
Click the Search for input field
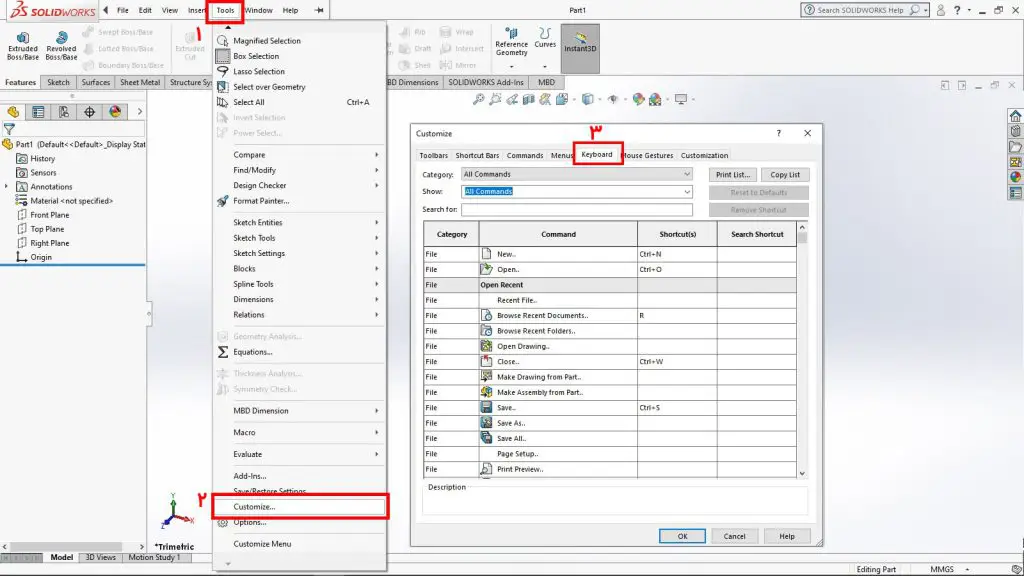click(x=577, y=210)
